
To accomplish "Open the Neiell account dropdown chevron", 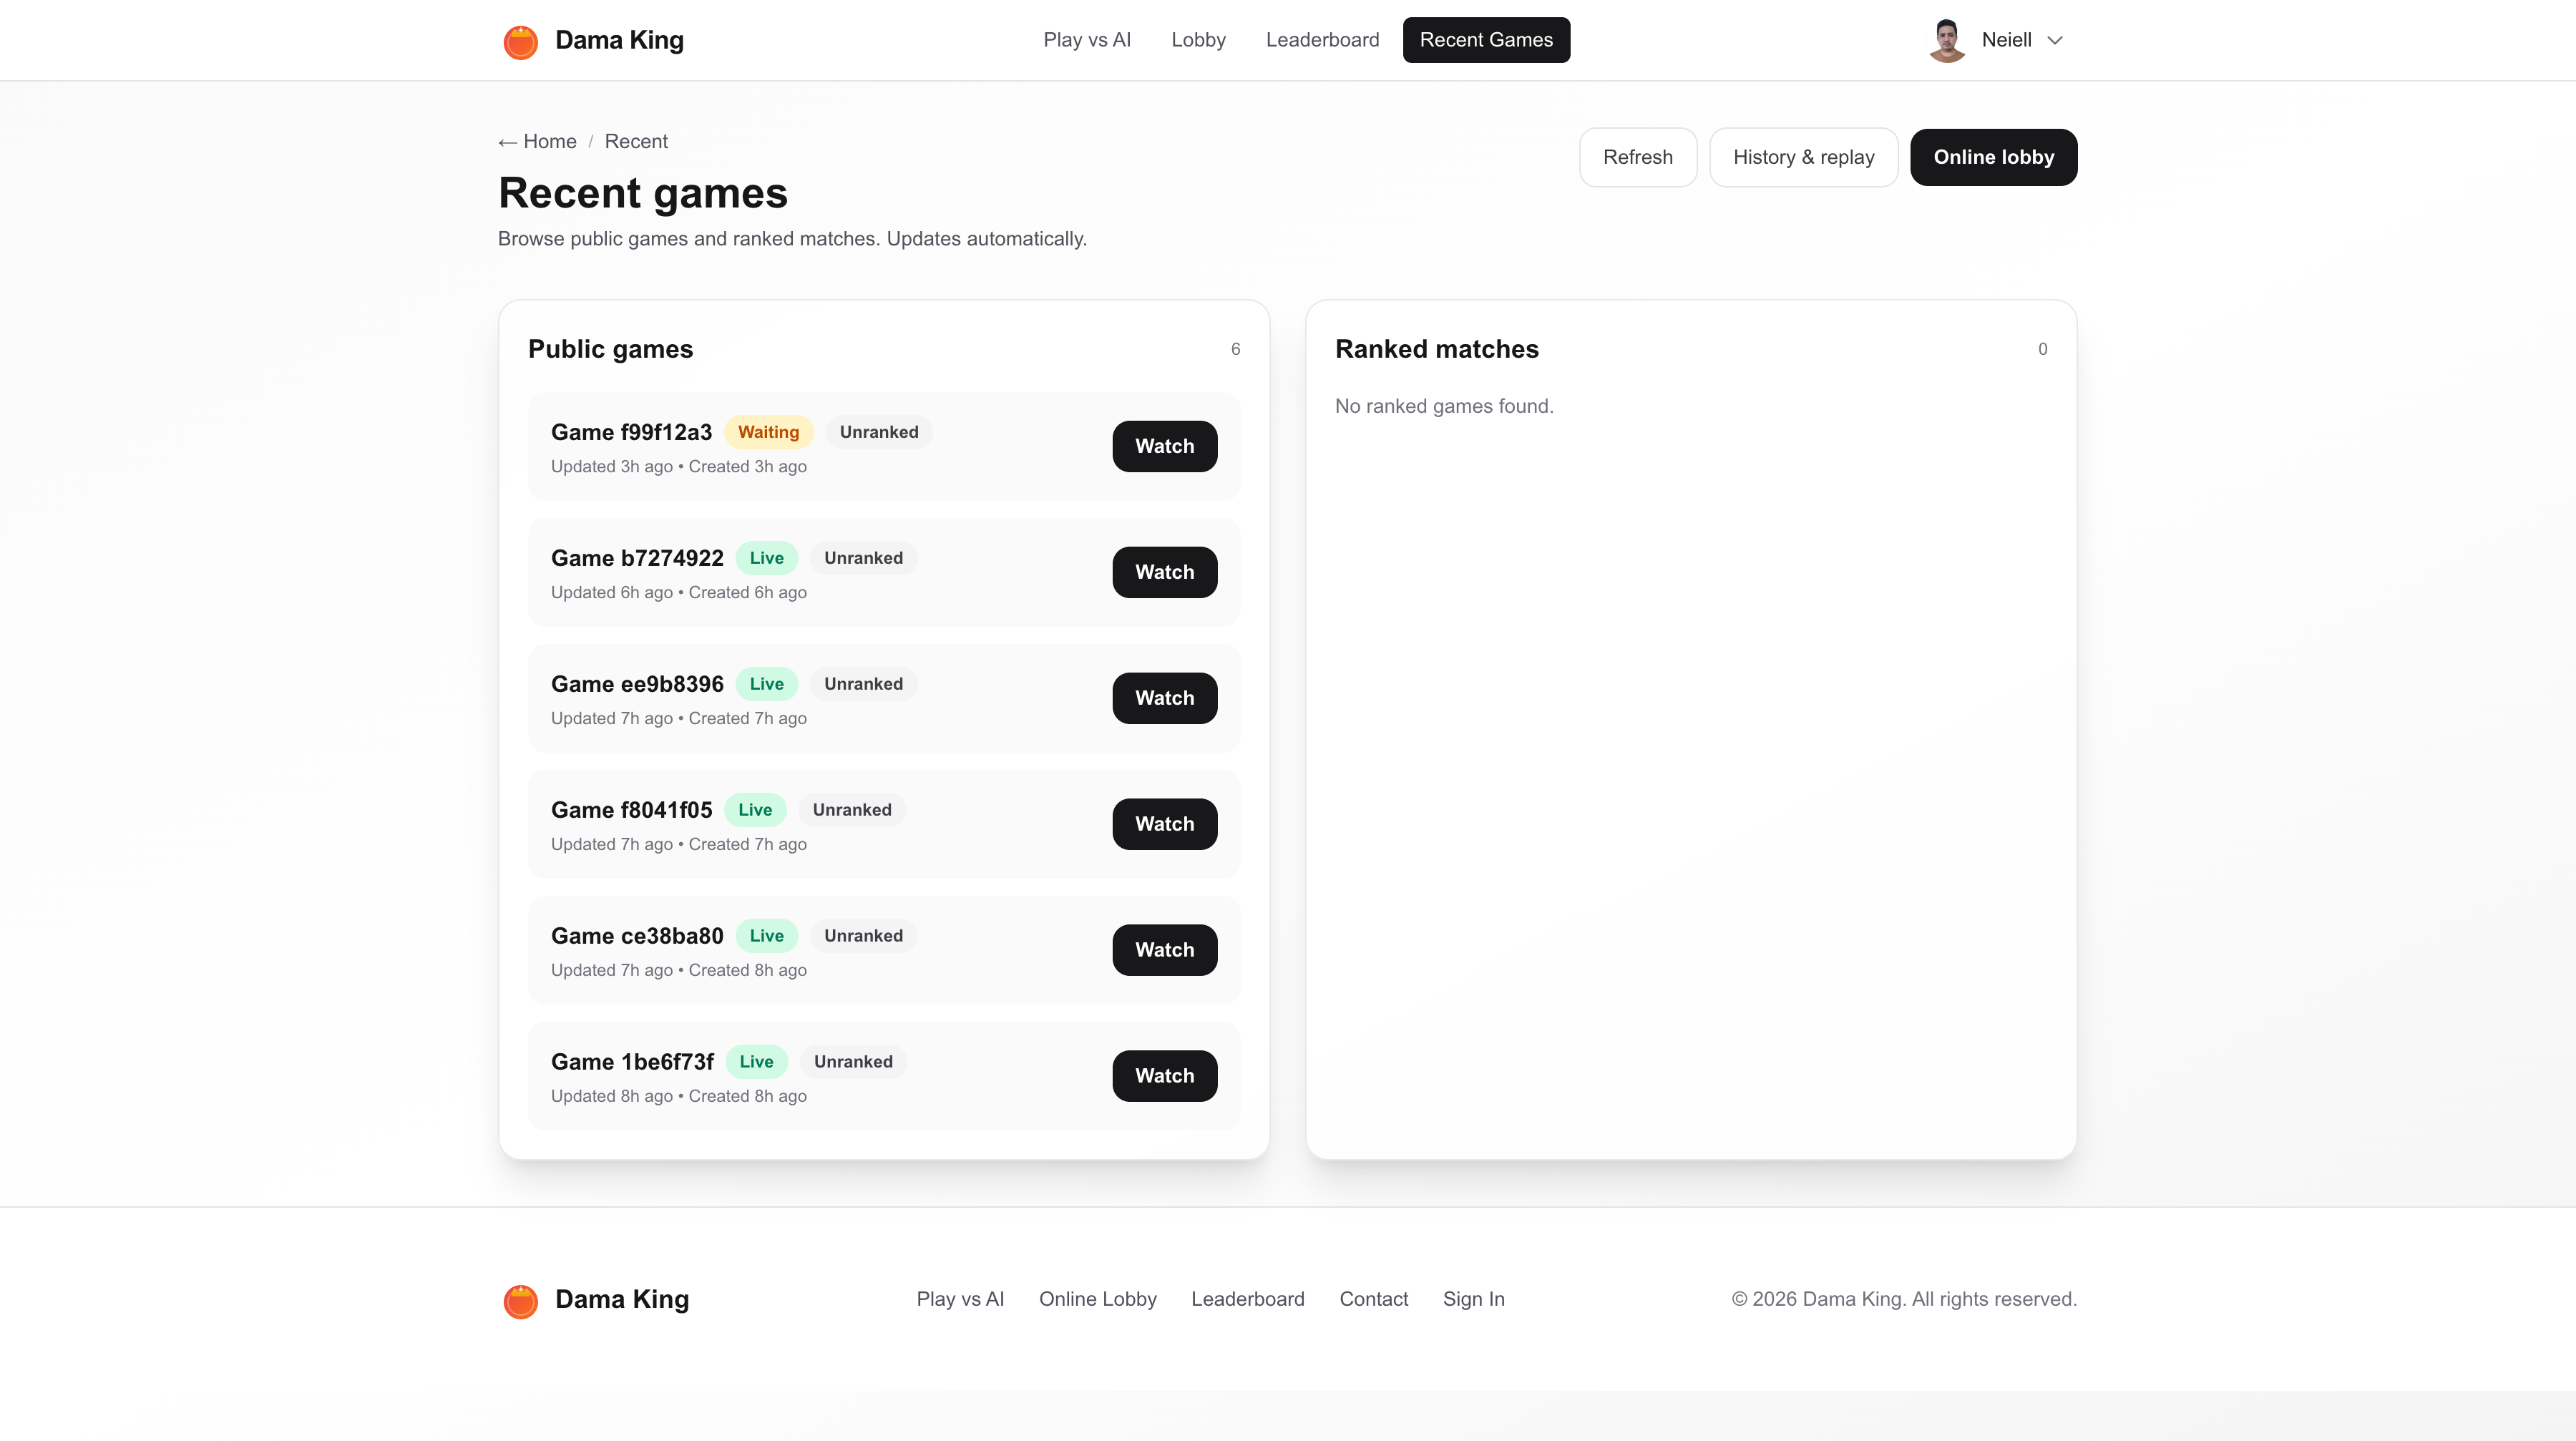I will (x=2055, y=40).
